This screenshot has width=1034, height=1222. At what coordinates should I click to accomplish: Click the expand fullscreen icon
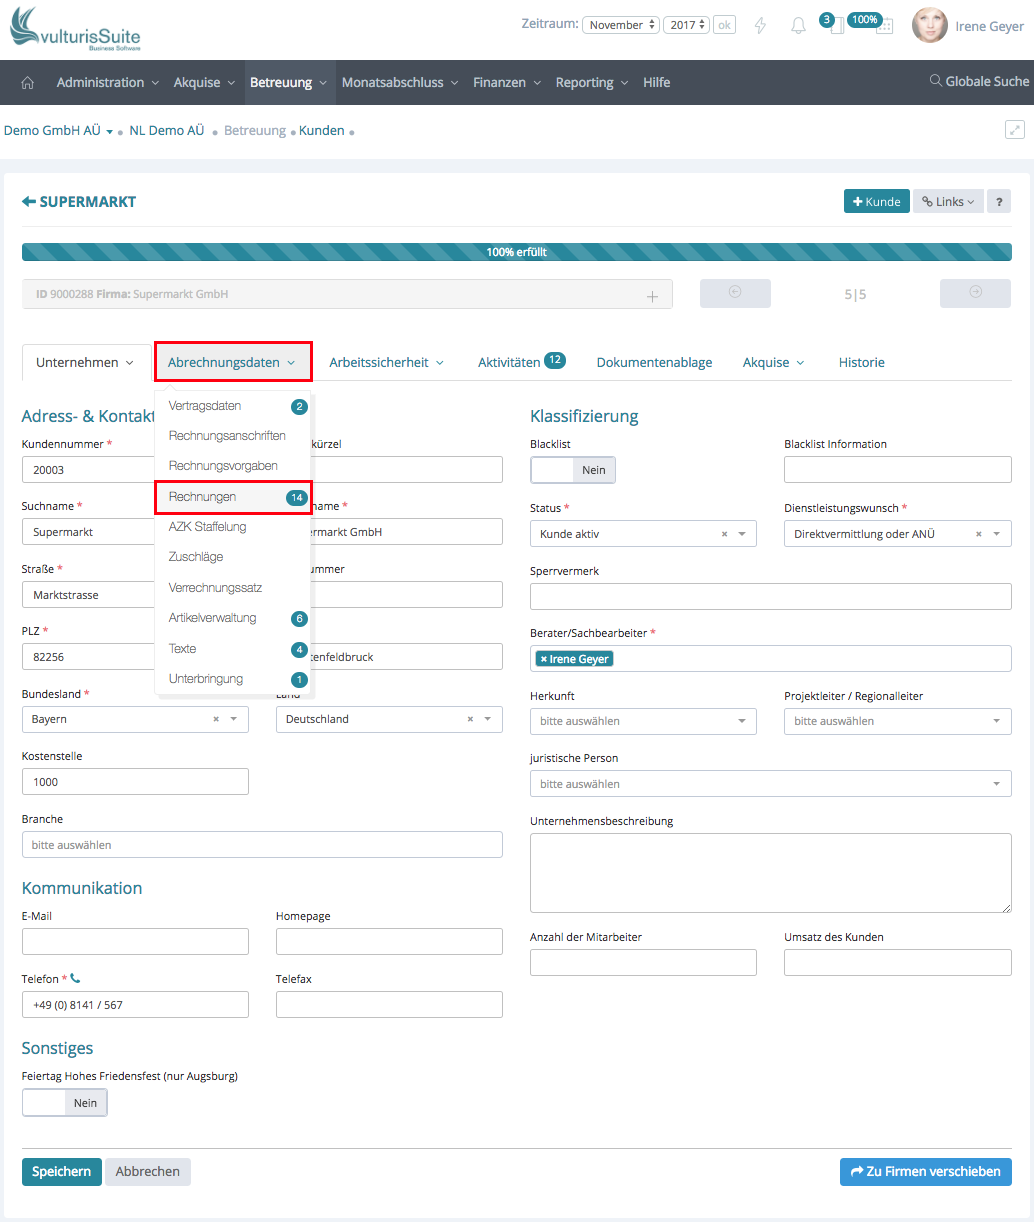(x=1014, y=130)
